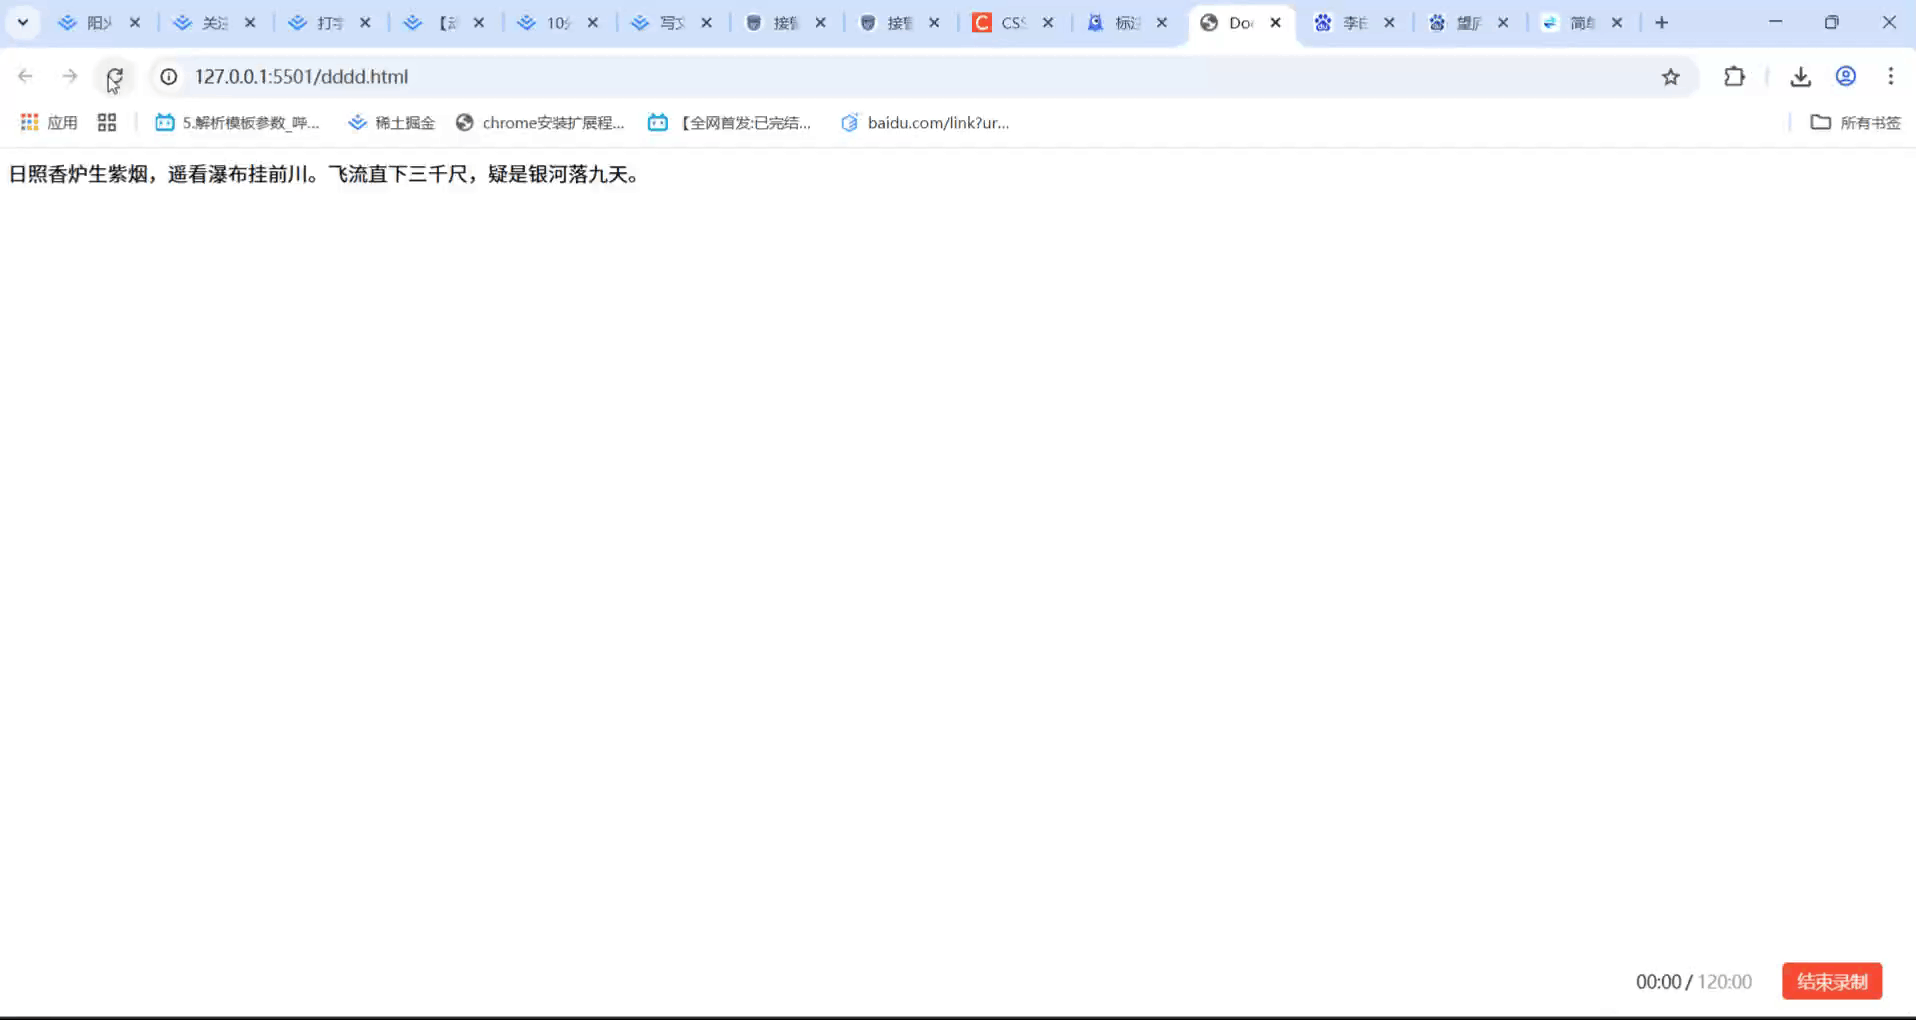Click the site info icon in address bar
Image resolution: width=1916 pixels, height=1020 pixels.
(168, 76)
